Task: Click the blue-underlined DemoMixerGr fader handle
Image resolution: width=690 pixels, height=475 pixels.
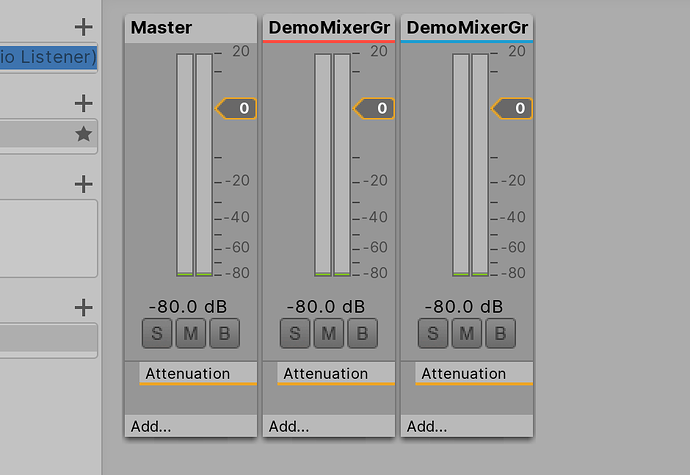Action: [x=512, y=108]
